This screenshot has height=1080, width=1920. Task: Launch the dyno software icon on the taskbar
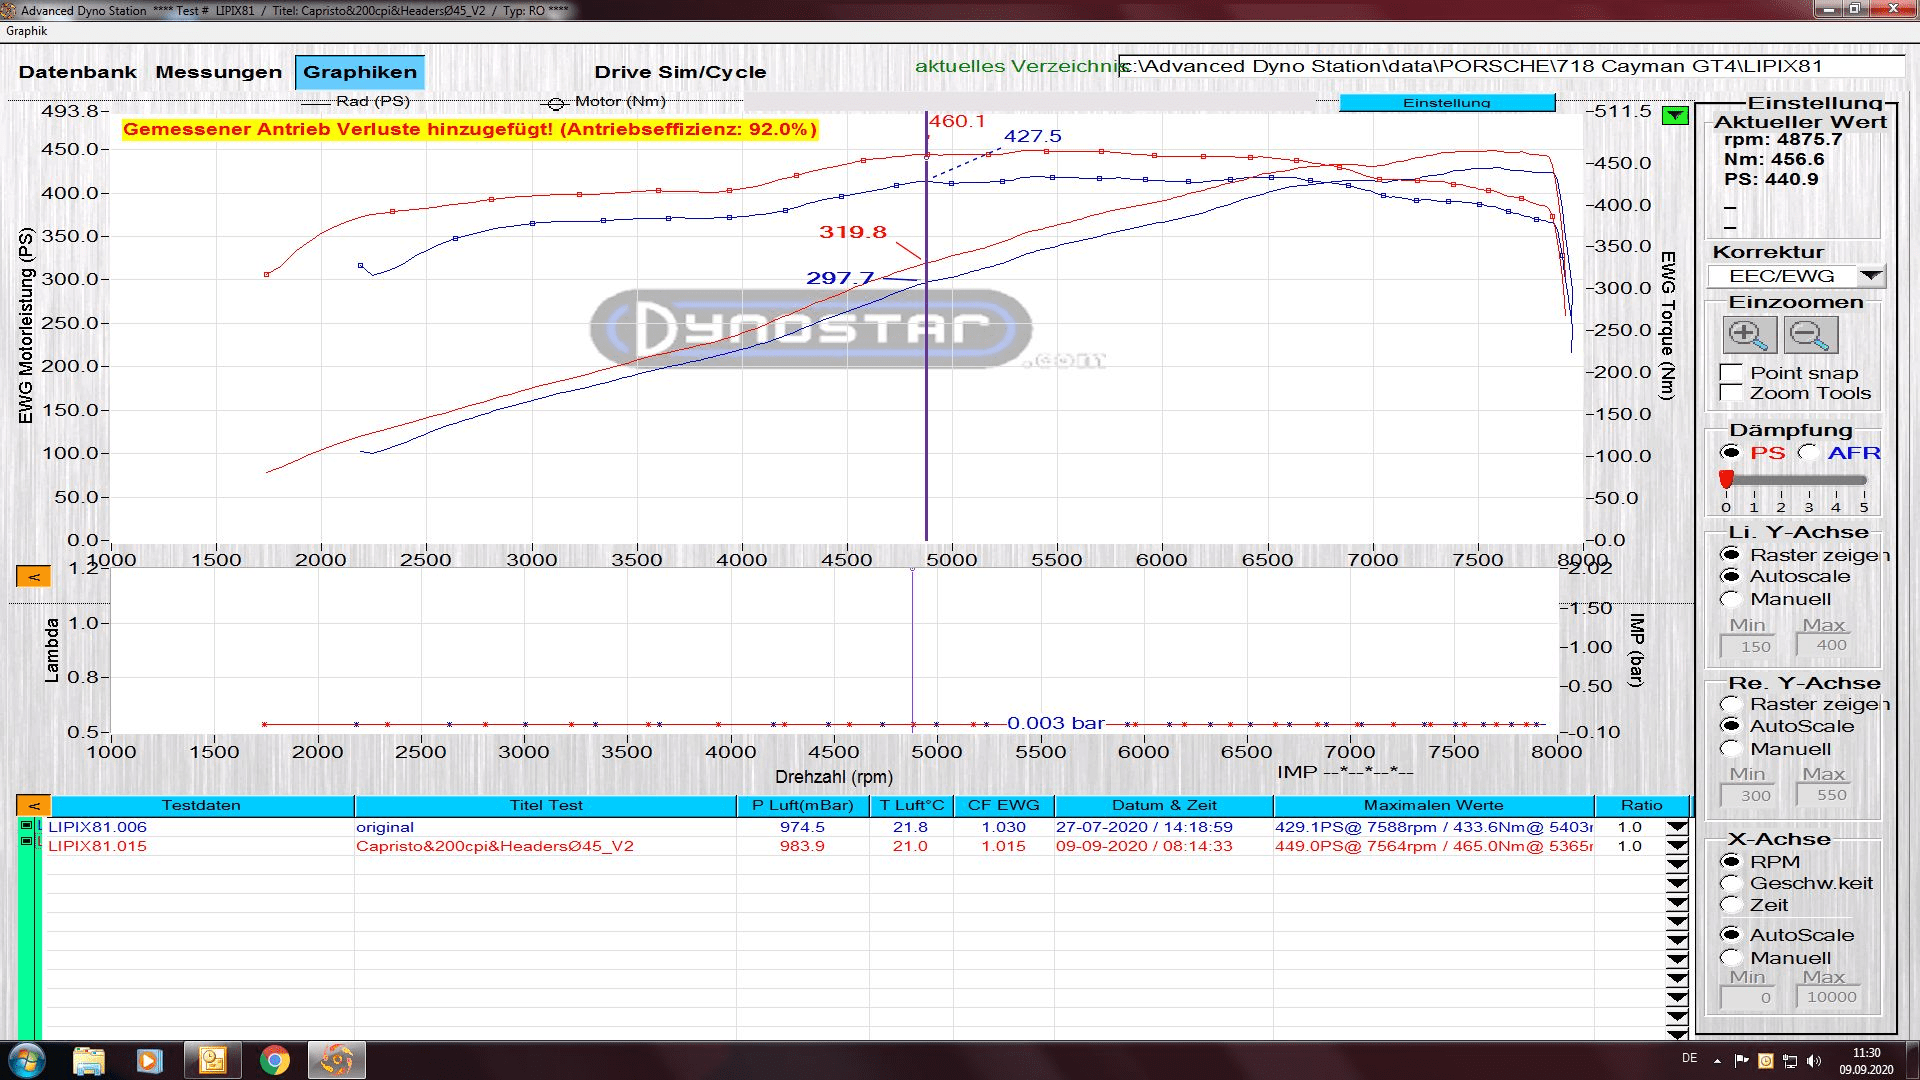click(x=338, y=1061)
